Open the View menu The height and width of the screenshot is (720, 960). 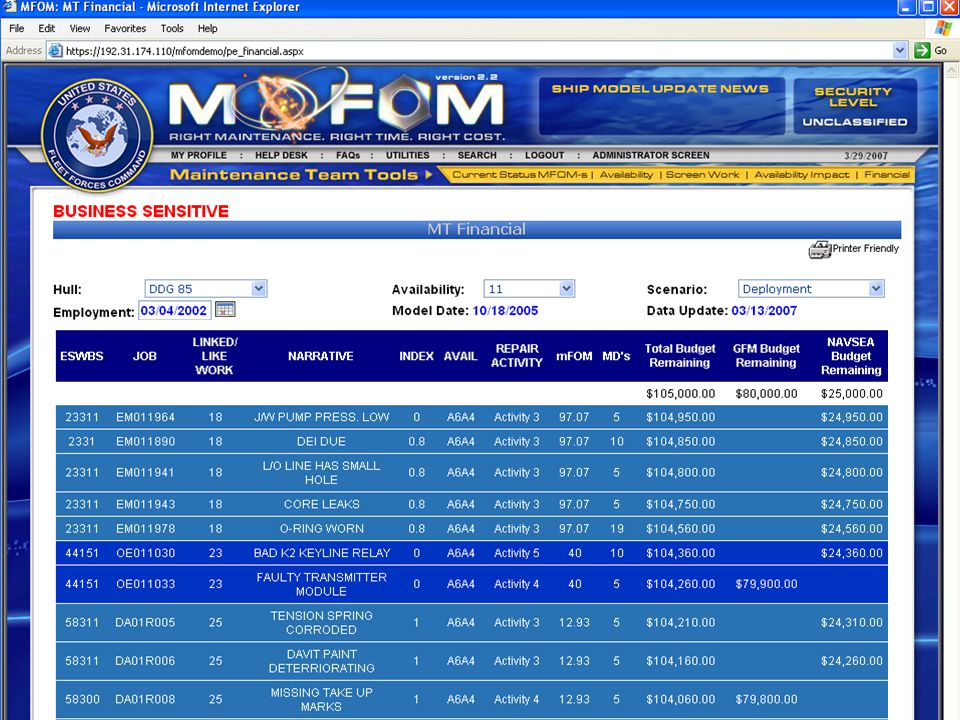click(x=80, y=28)
